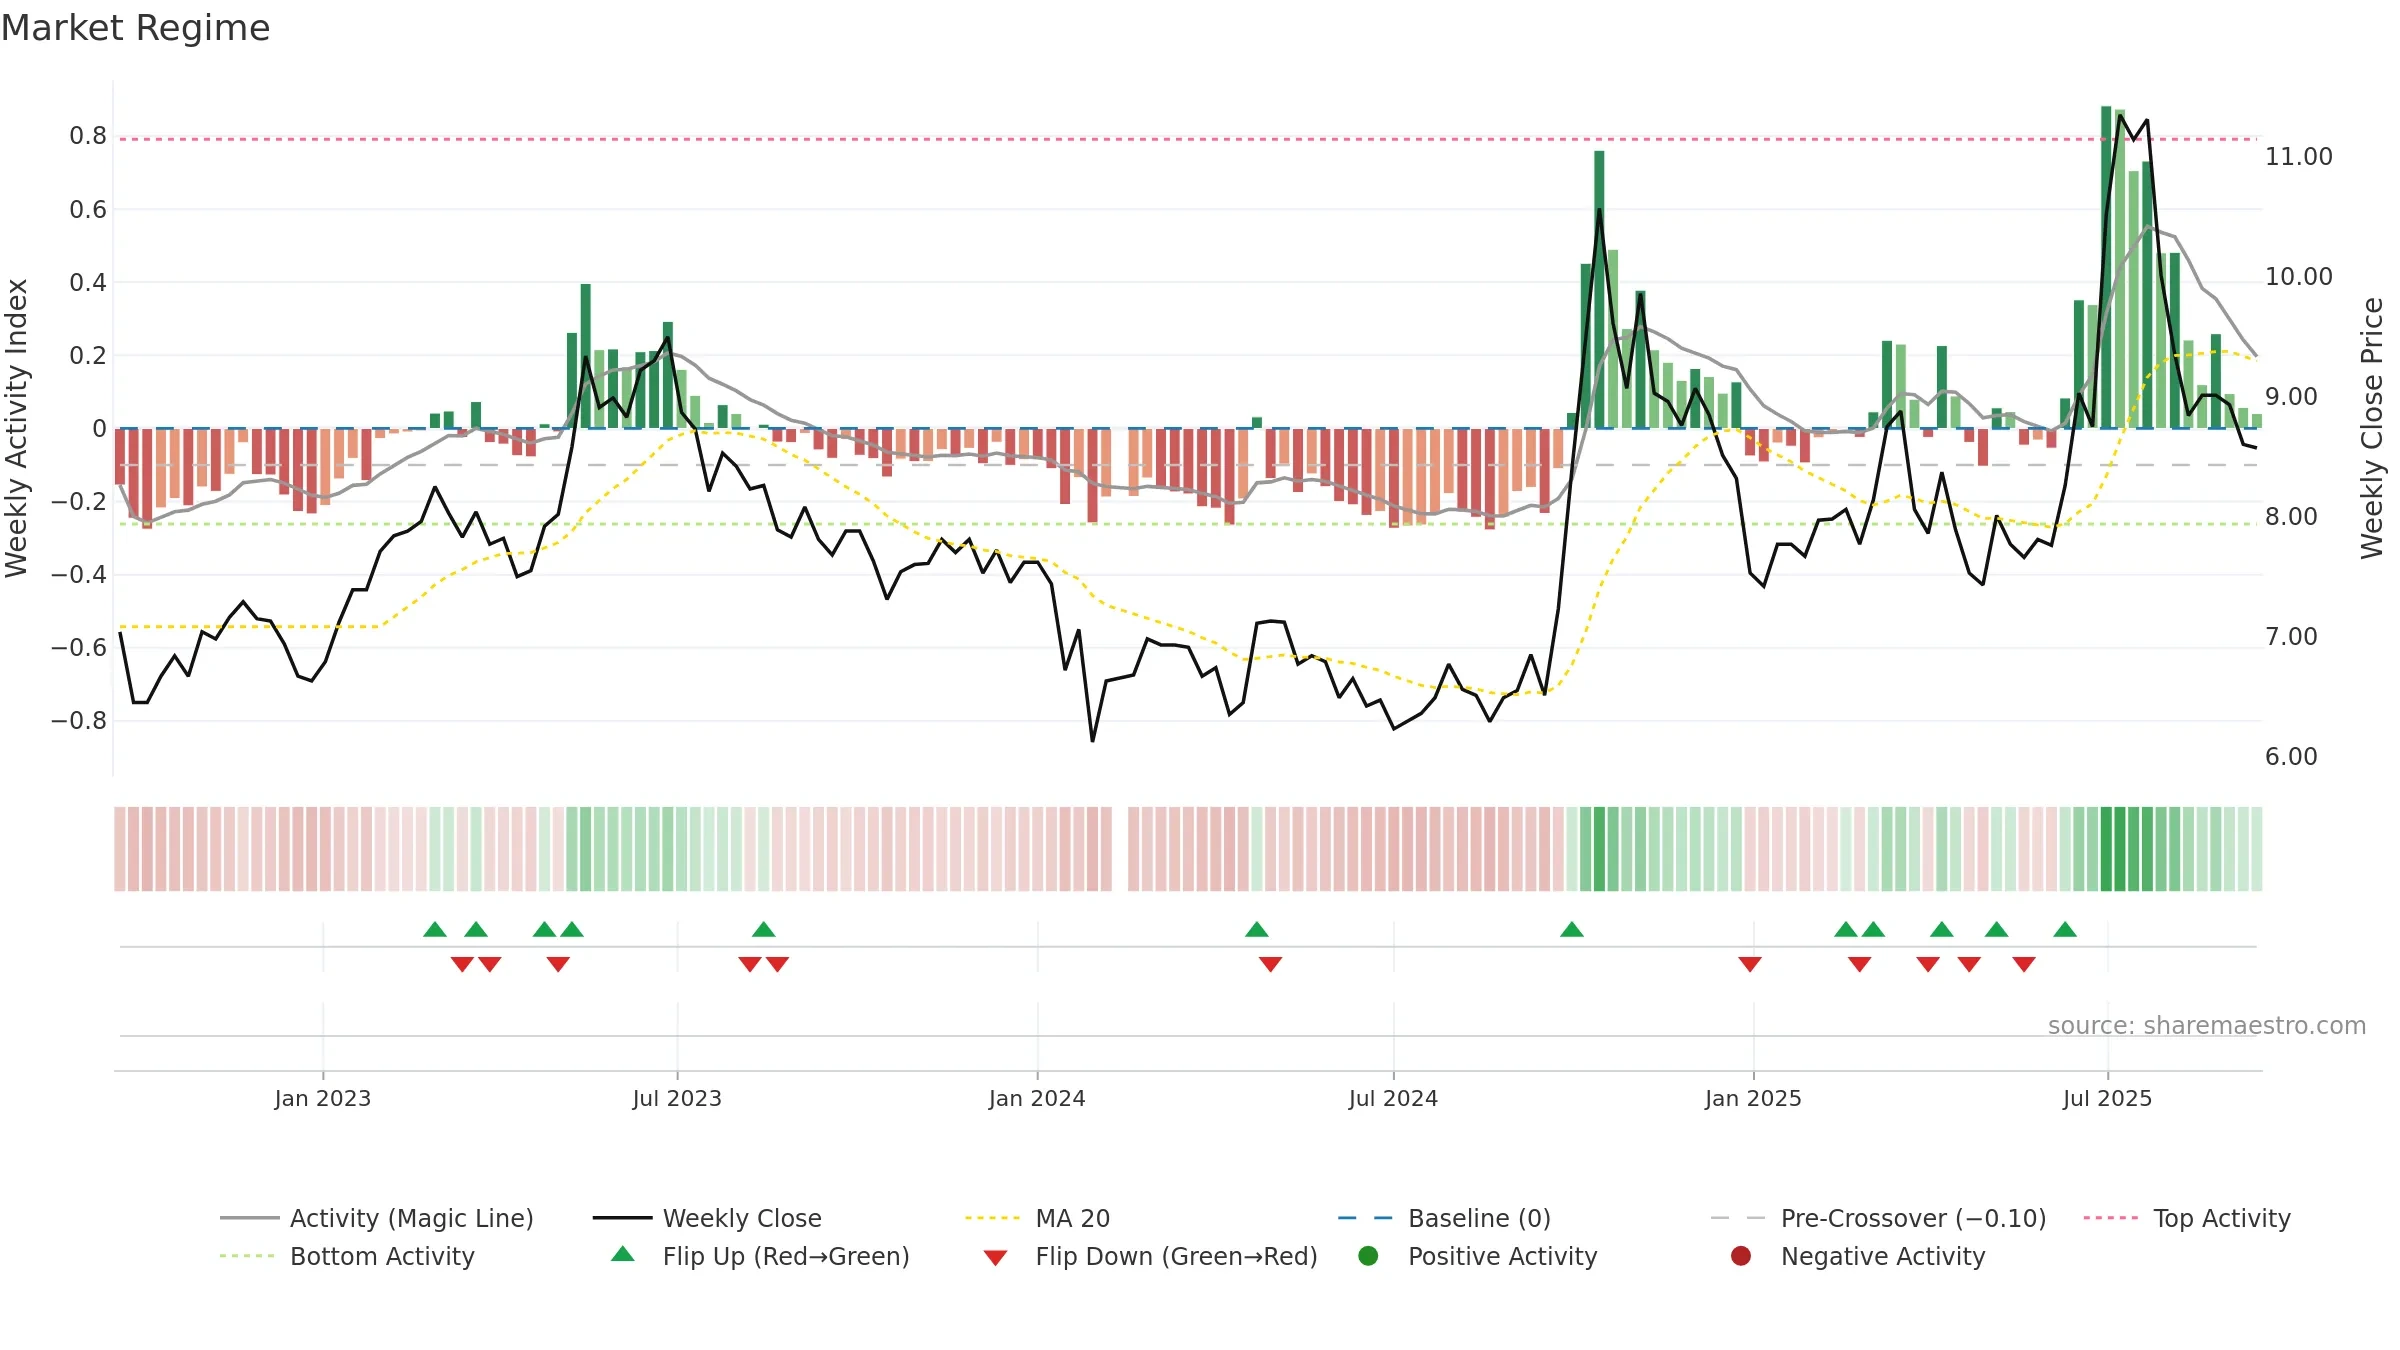Click the dark green heatmap stripe at Oct 2024
The width and height of the screenshot is (2400, 1350).
[1599, 849]
